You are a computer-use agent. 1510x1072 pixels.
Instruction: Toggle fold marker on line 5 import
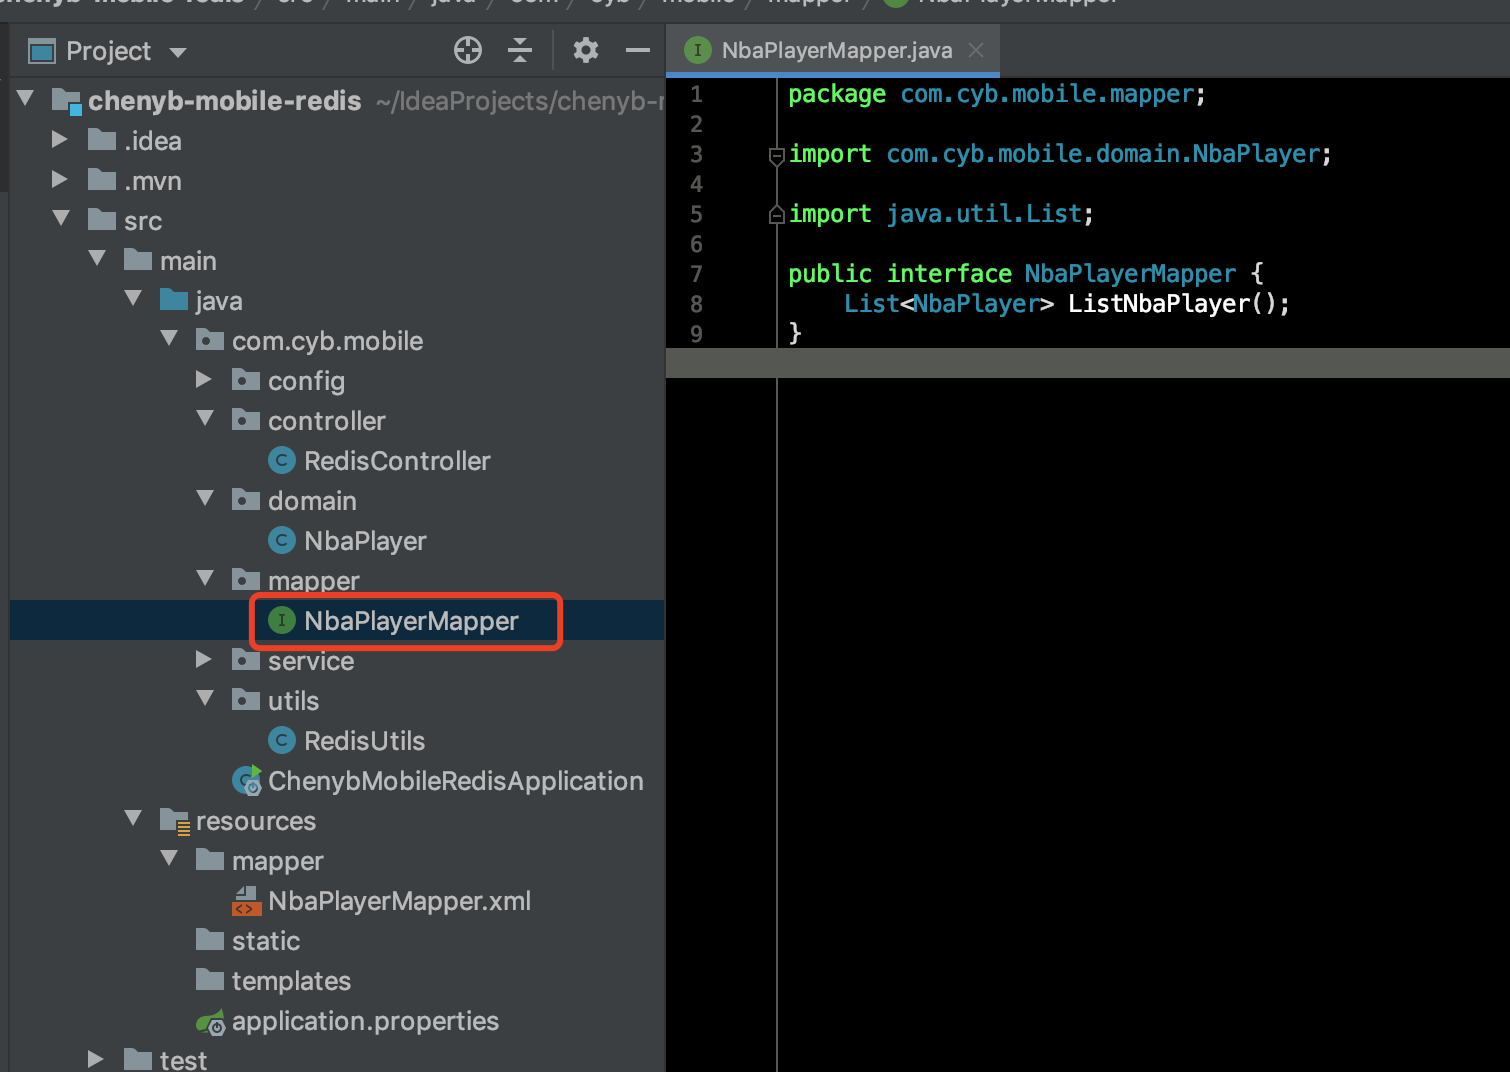pos(776,214)
